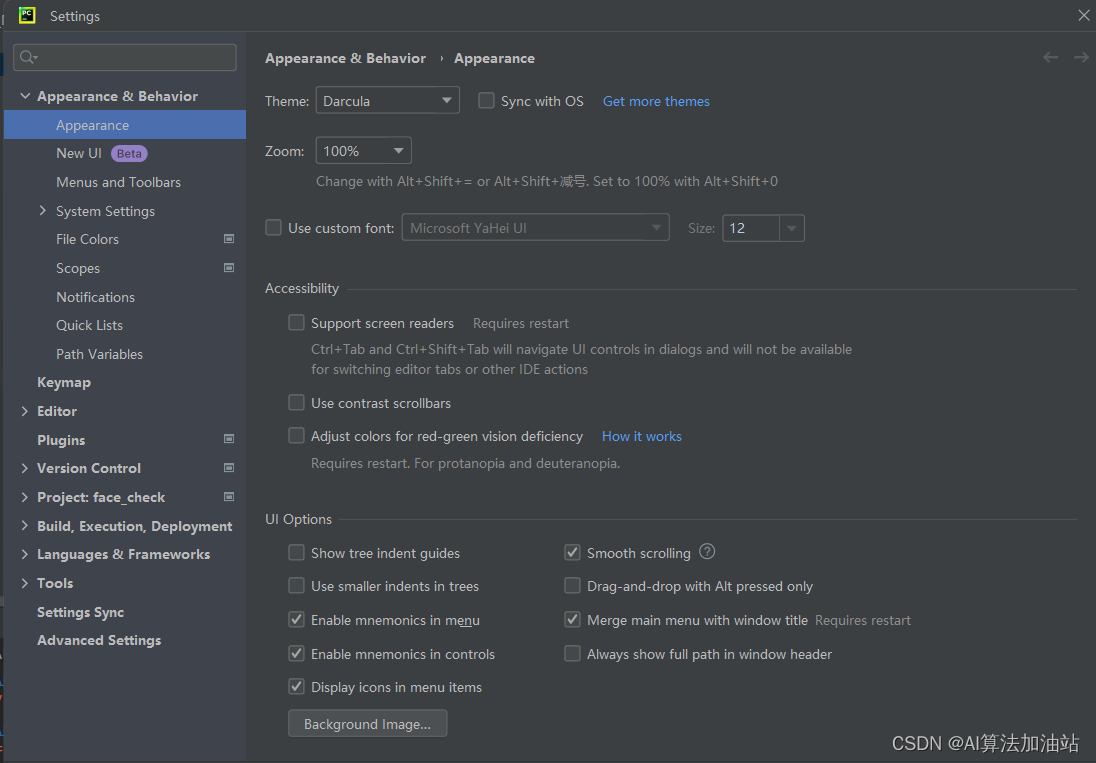Click the project-level icon beside Scopes
This screenshot has width=1096, height=763.
[229, 268]
